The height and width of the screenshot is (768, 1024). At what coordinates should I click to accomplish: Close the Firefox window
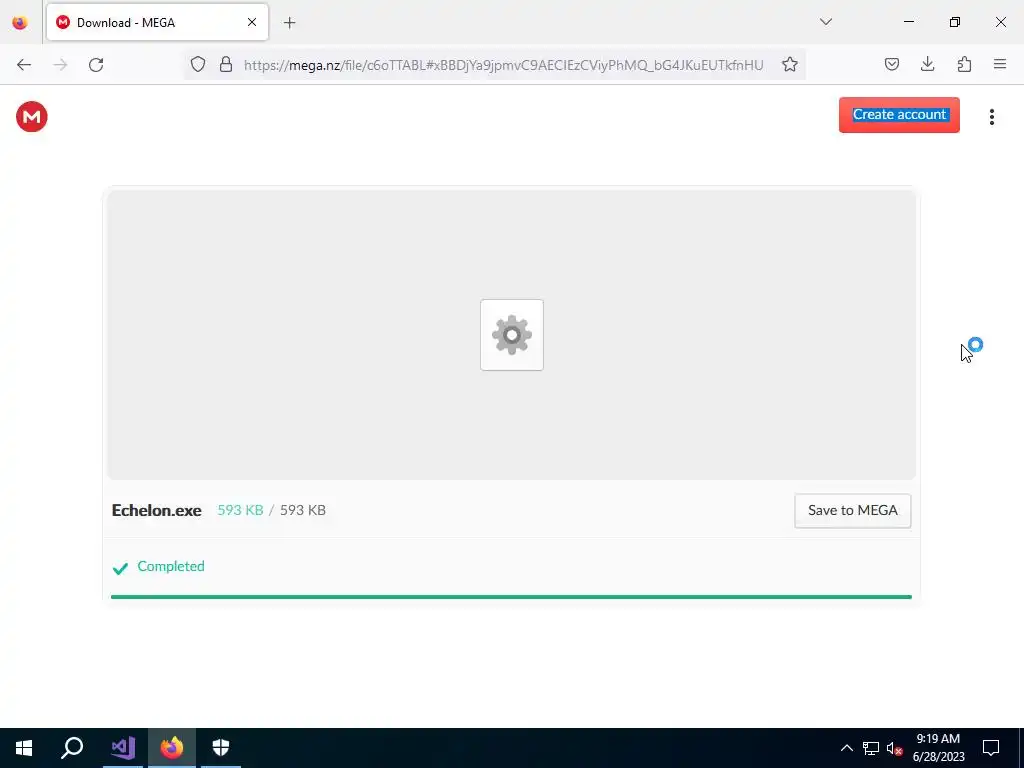[1000, 22]
